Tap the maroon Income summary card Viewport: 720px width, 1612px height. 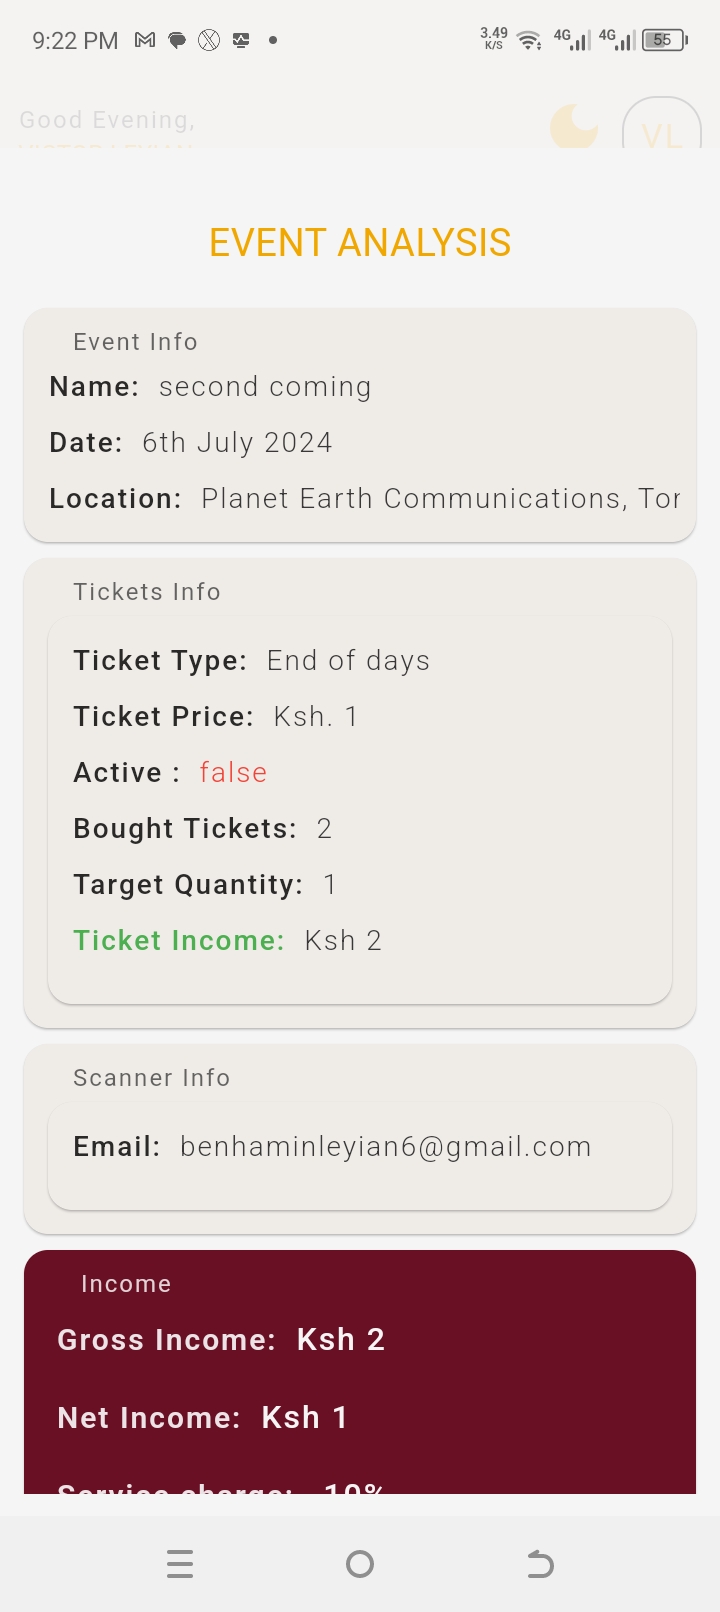click(360, 1380)
